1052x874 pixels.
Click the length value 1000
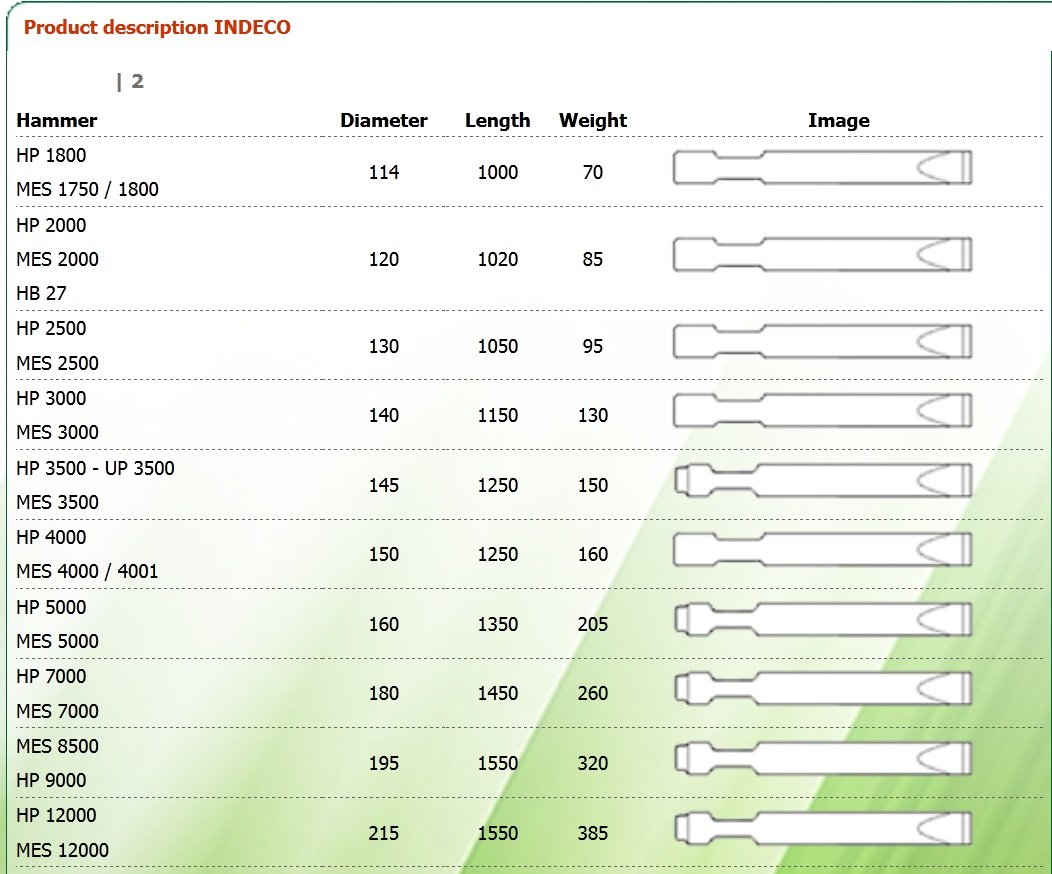[x=498, y=172]
